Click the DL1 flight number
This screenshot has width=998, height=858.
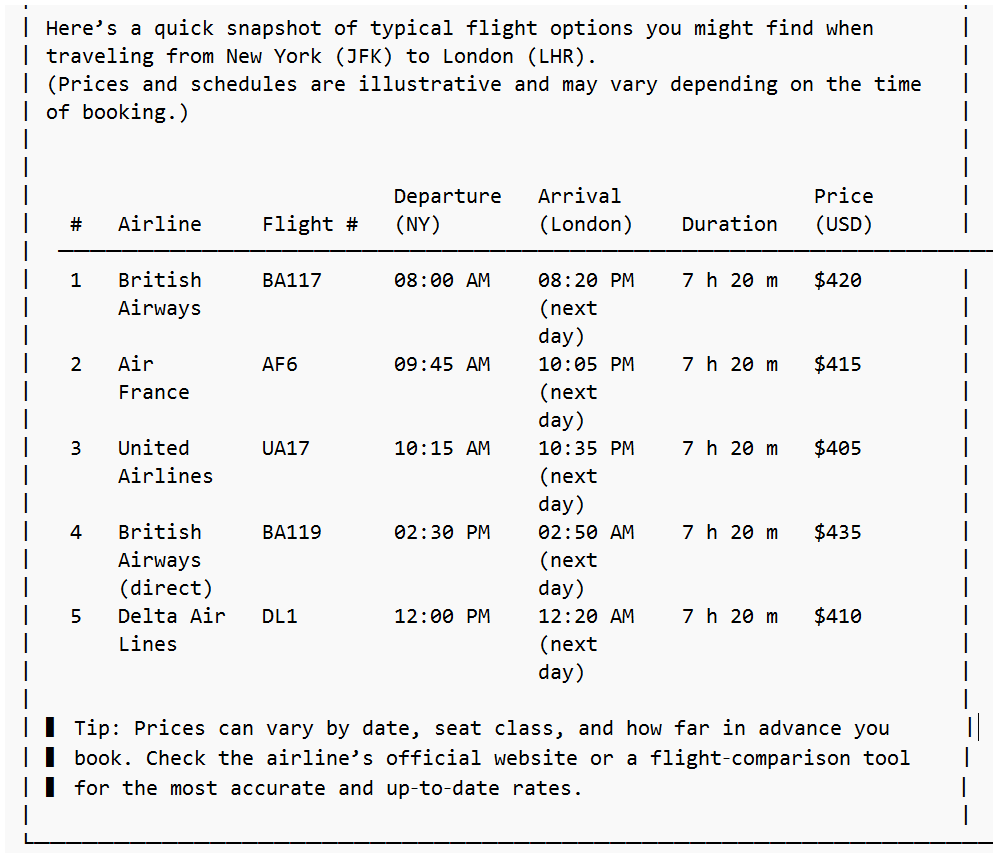tap(280, 616)
